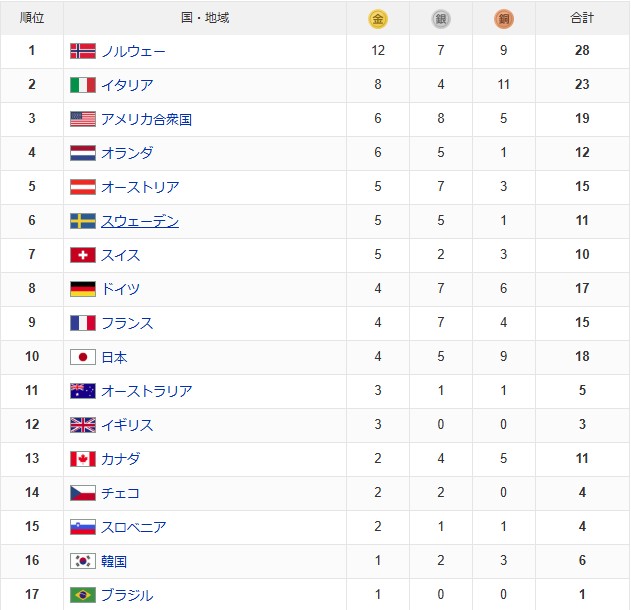Click the Canada flag icon
The height and width of the screenshot is (610, 631).
coord(83,459)
